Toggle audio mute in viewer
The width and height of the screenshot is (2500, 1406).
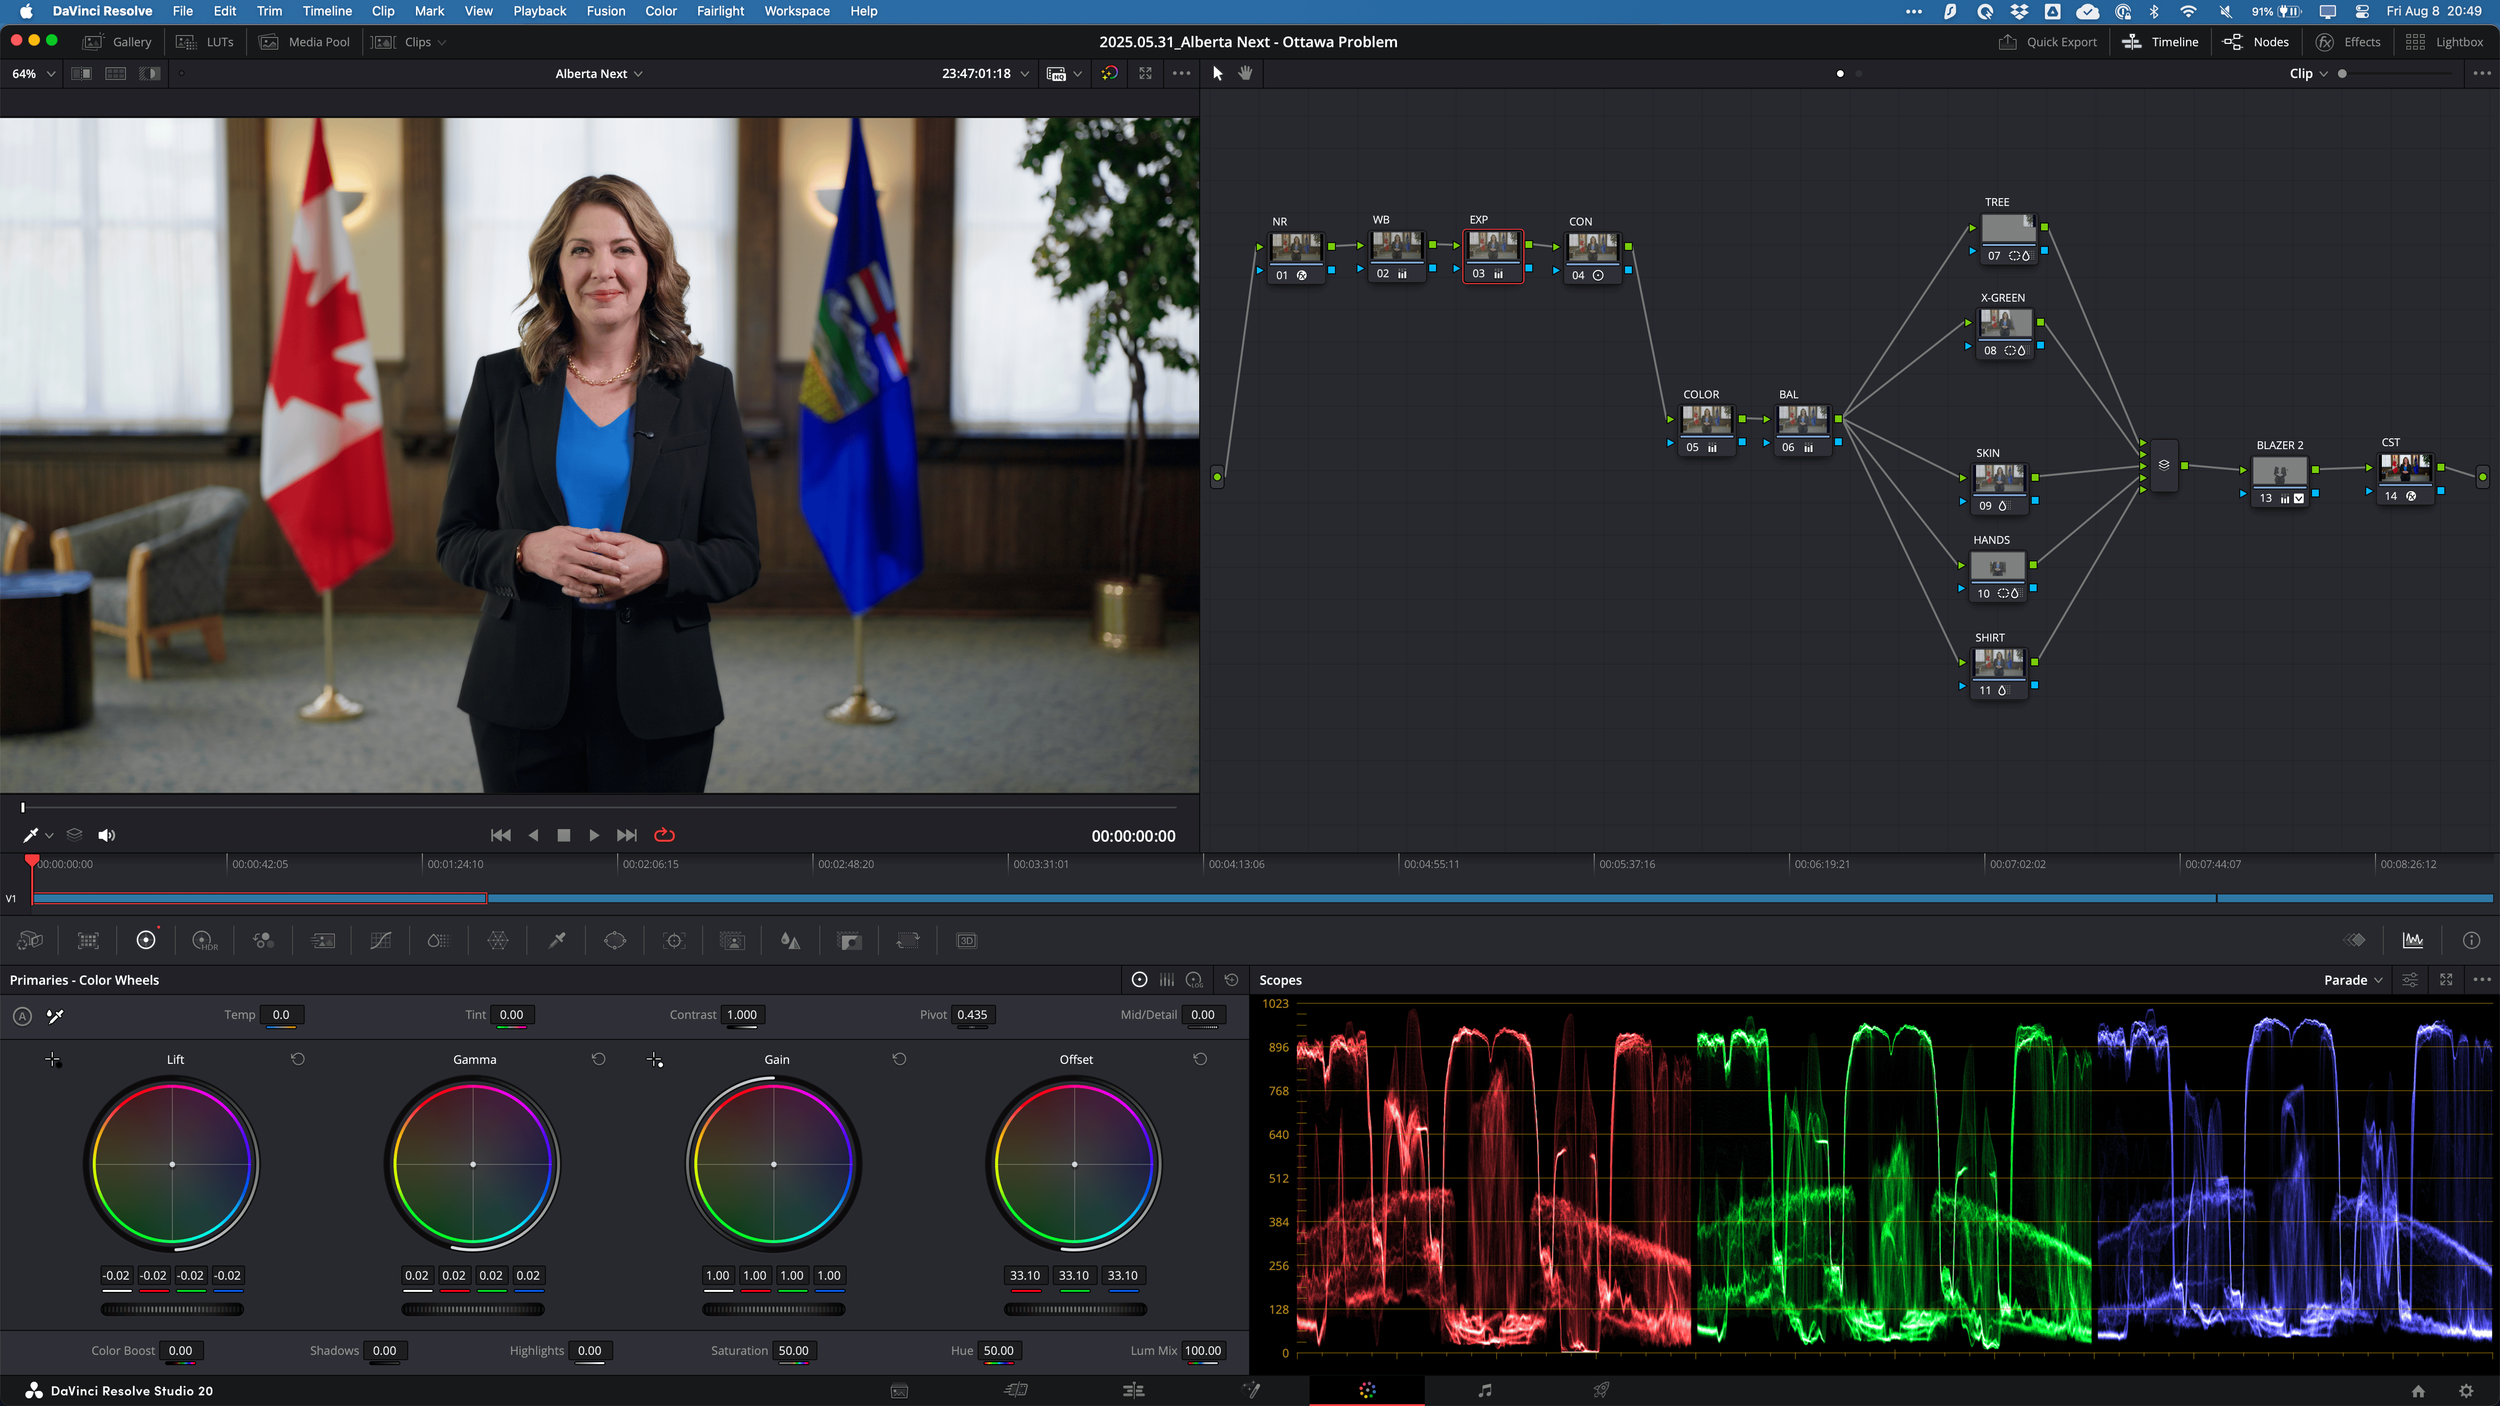pos(106,835)
